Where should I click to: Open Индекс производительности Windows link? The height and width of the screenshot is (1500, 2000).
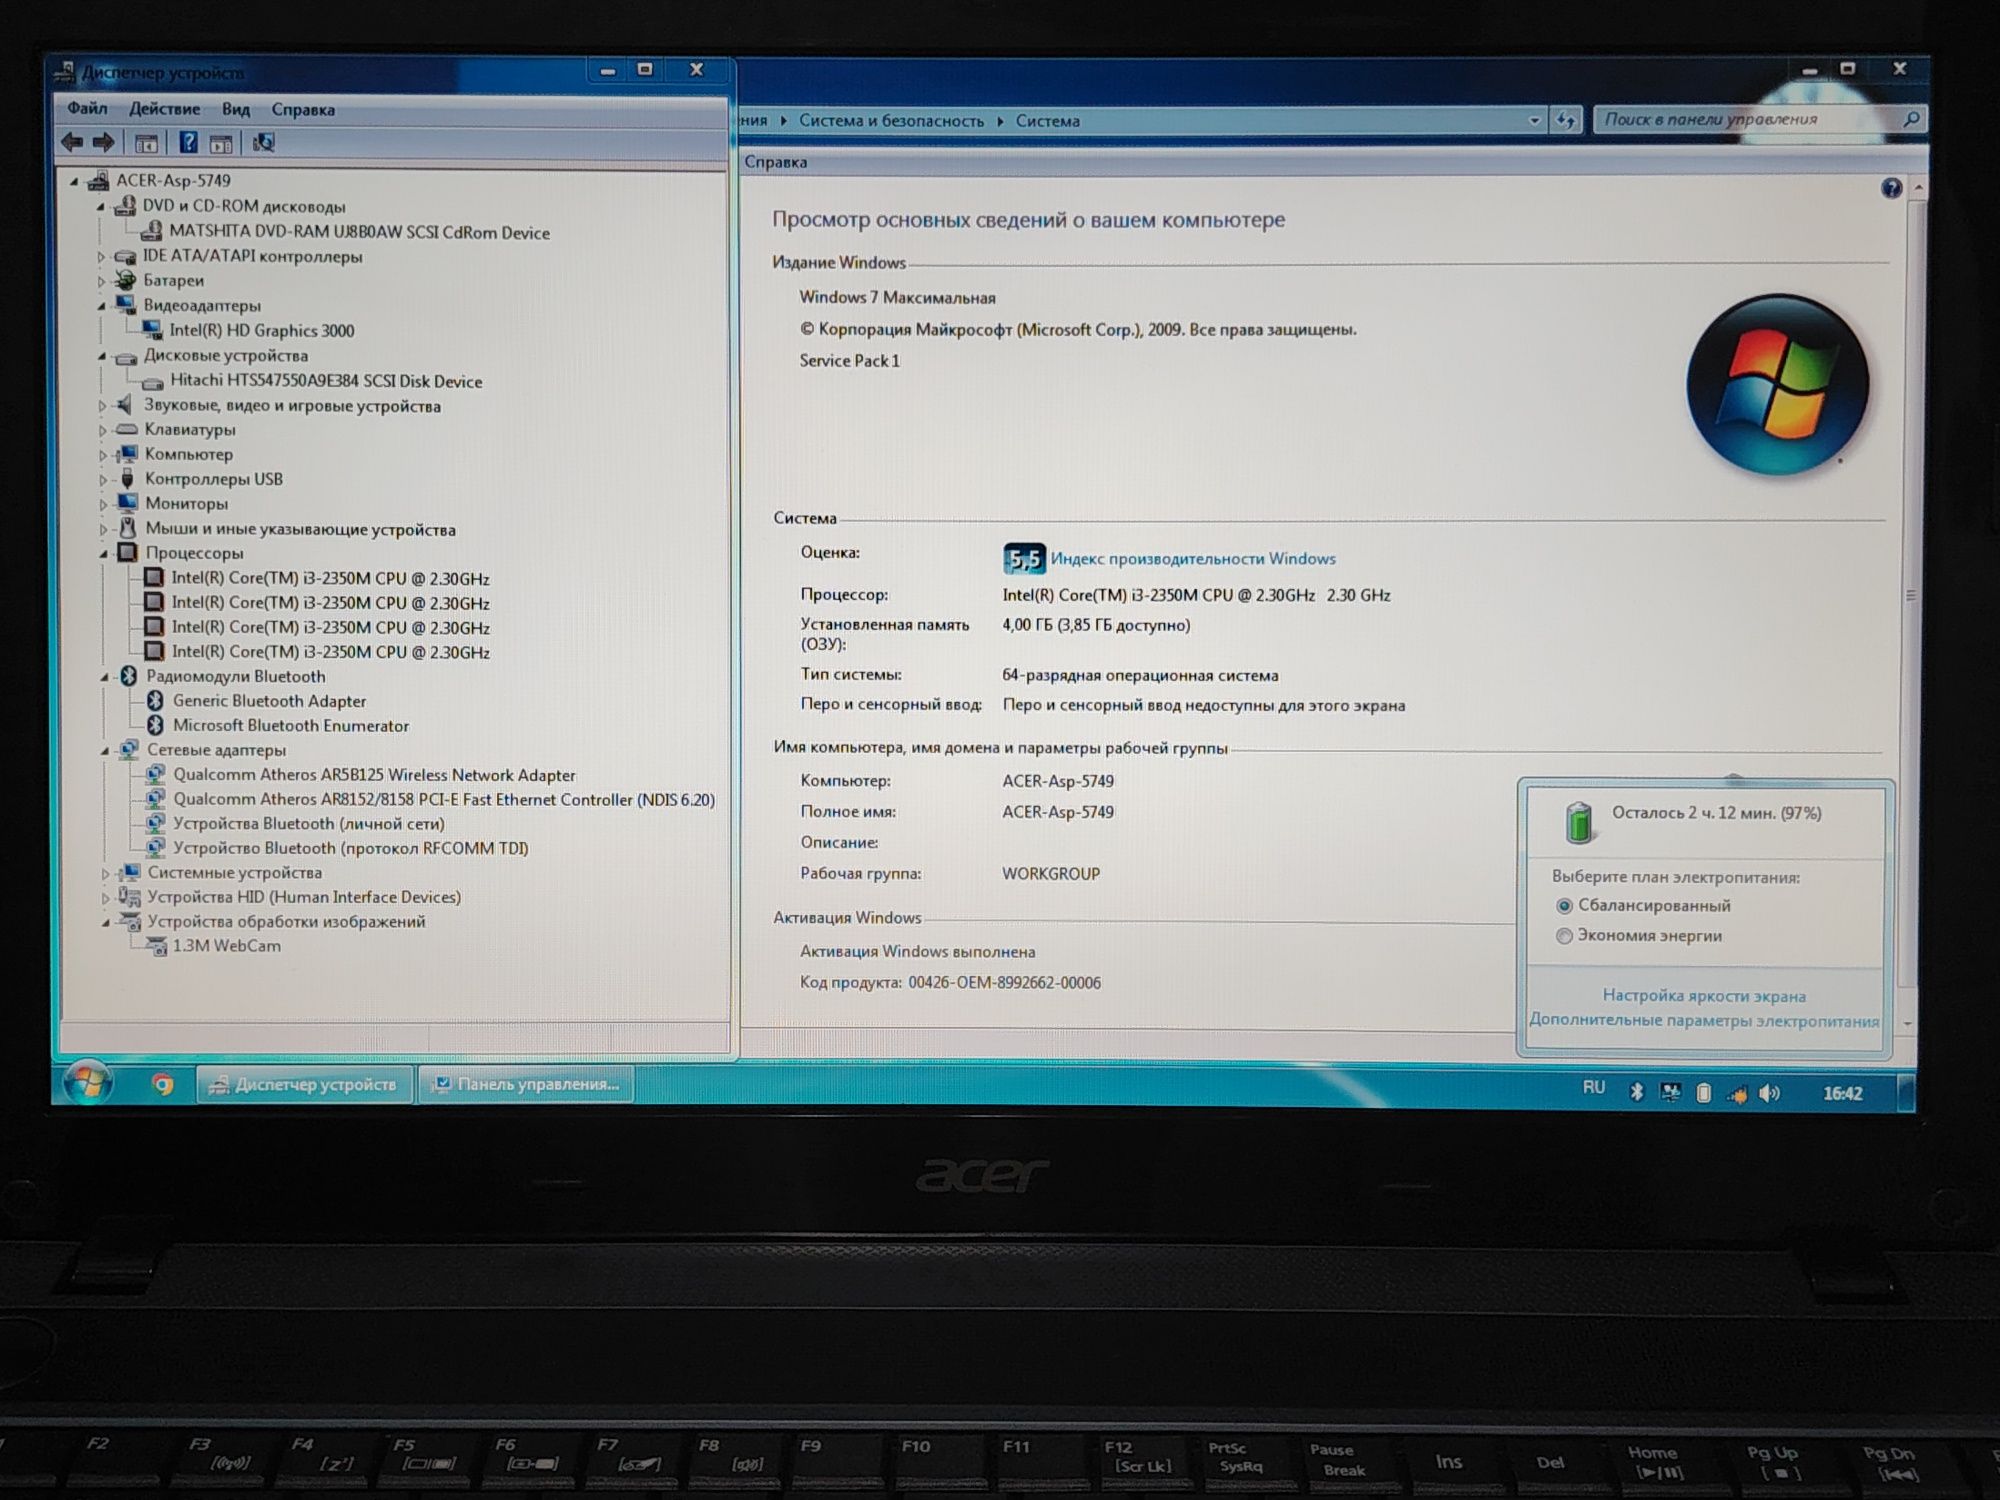tap(1193, 559)
